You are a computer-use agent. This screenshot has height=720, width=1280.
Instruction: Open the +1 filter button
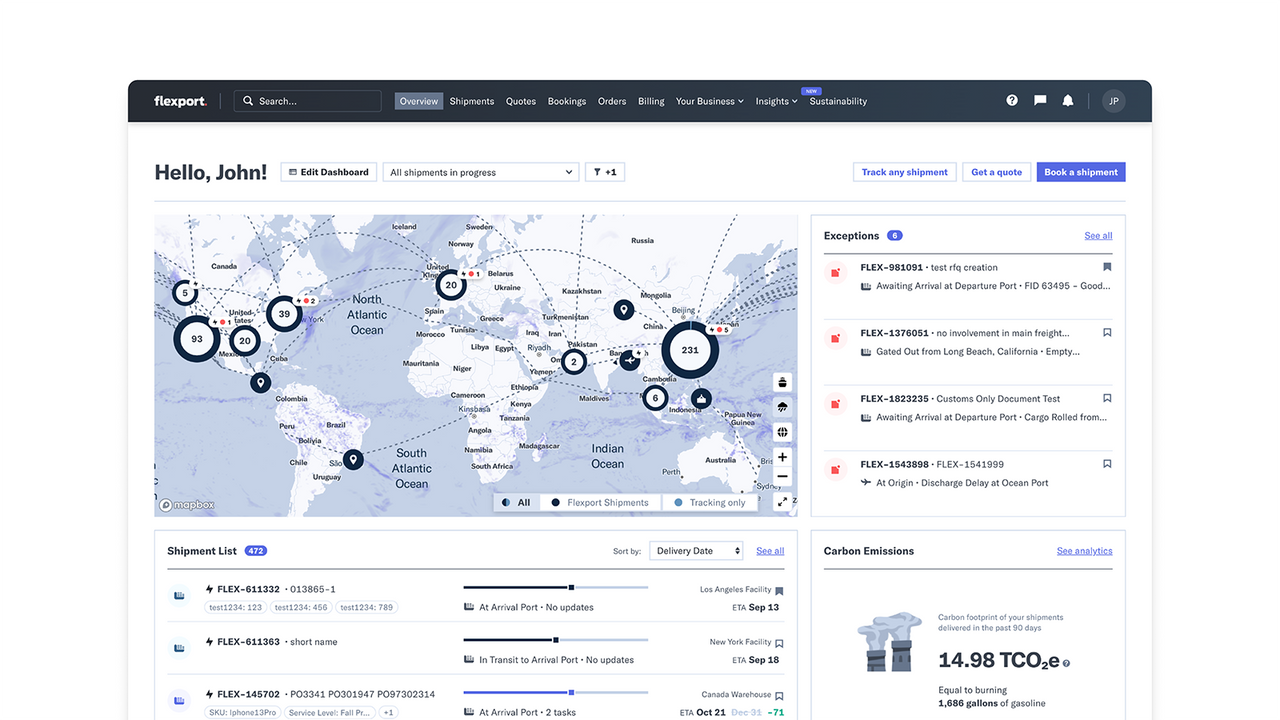click(x=605, y=172)
